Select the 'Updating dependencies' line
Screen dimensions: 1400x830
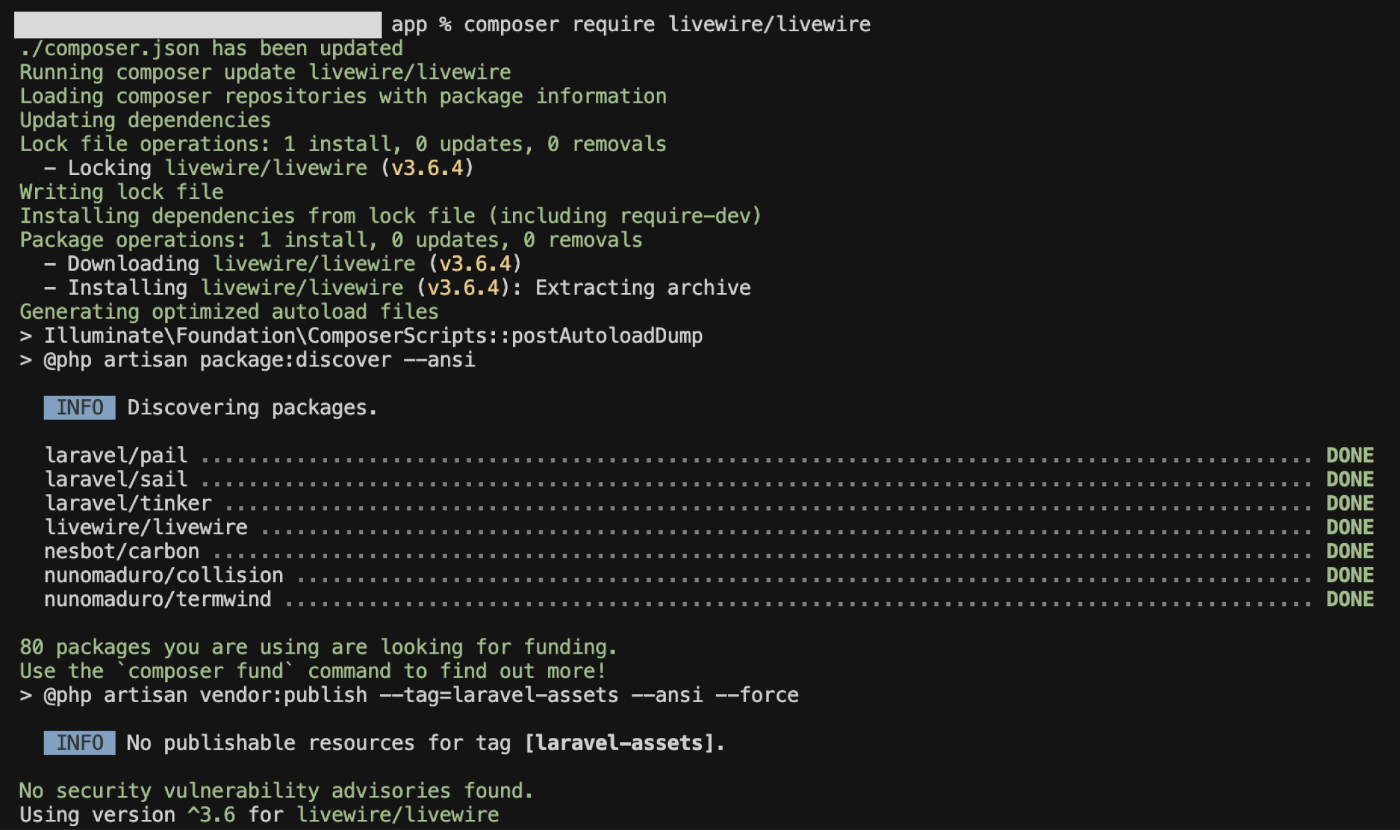click(x=145, y=120)
